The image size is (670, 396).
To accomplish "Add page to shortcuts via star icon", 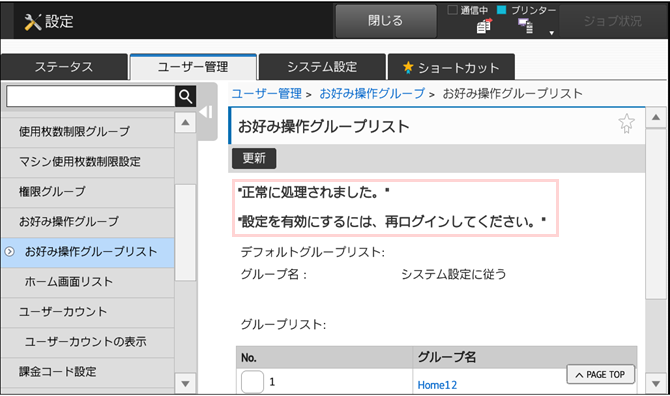I will (626, 123).
